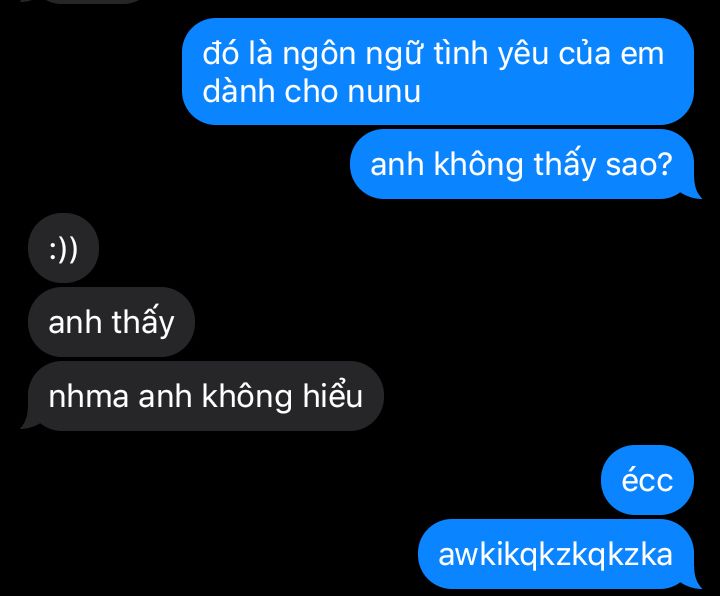Click the word "ngôn" in the top message
Viewport: 720px width, 596px height.
tap(319, 54)
